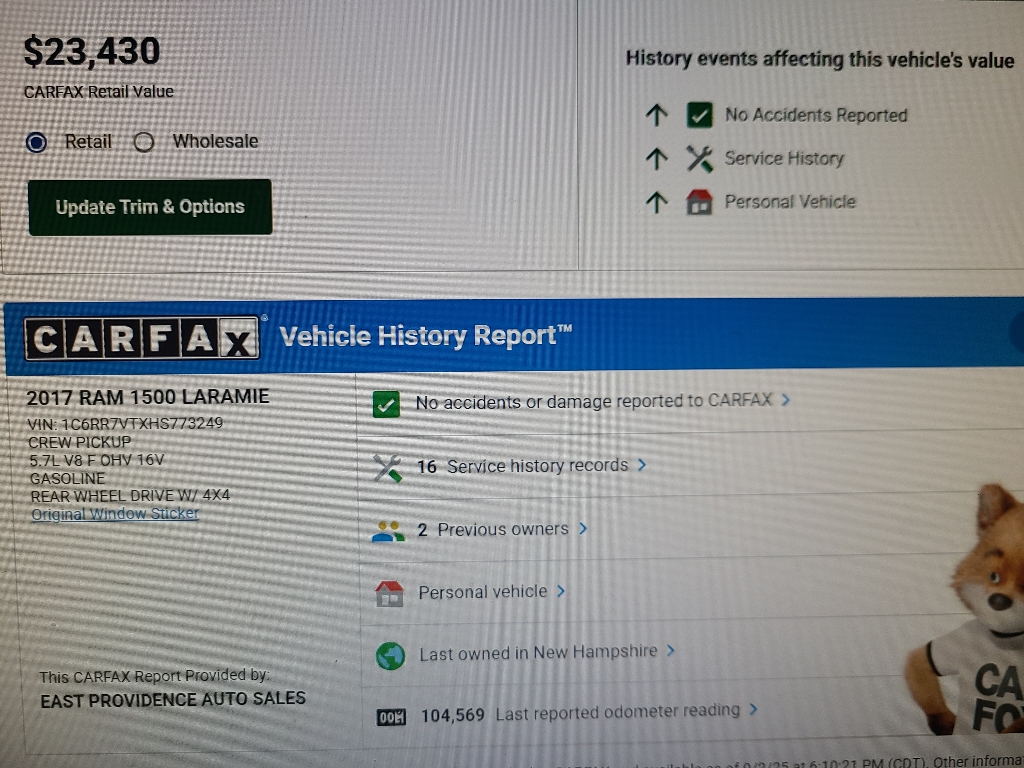
Task: Click the Vehicle History Report banner title
Action: (x=426, y=336)
